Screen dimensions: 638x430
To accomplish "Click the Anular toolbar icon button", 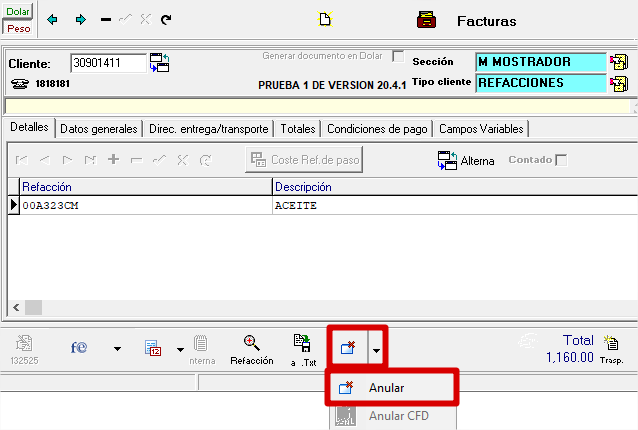I will pos(349,347).
